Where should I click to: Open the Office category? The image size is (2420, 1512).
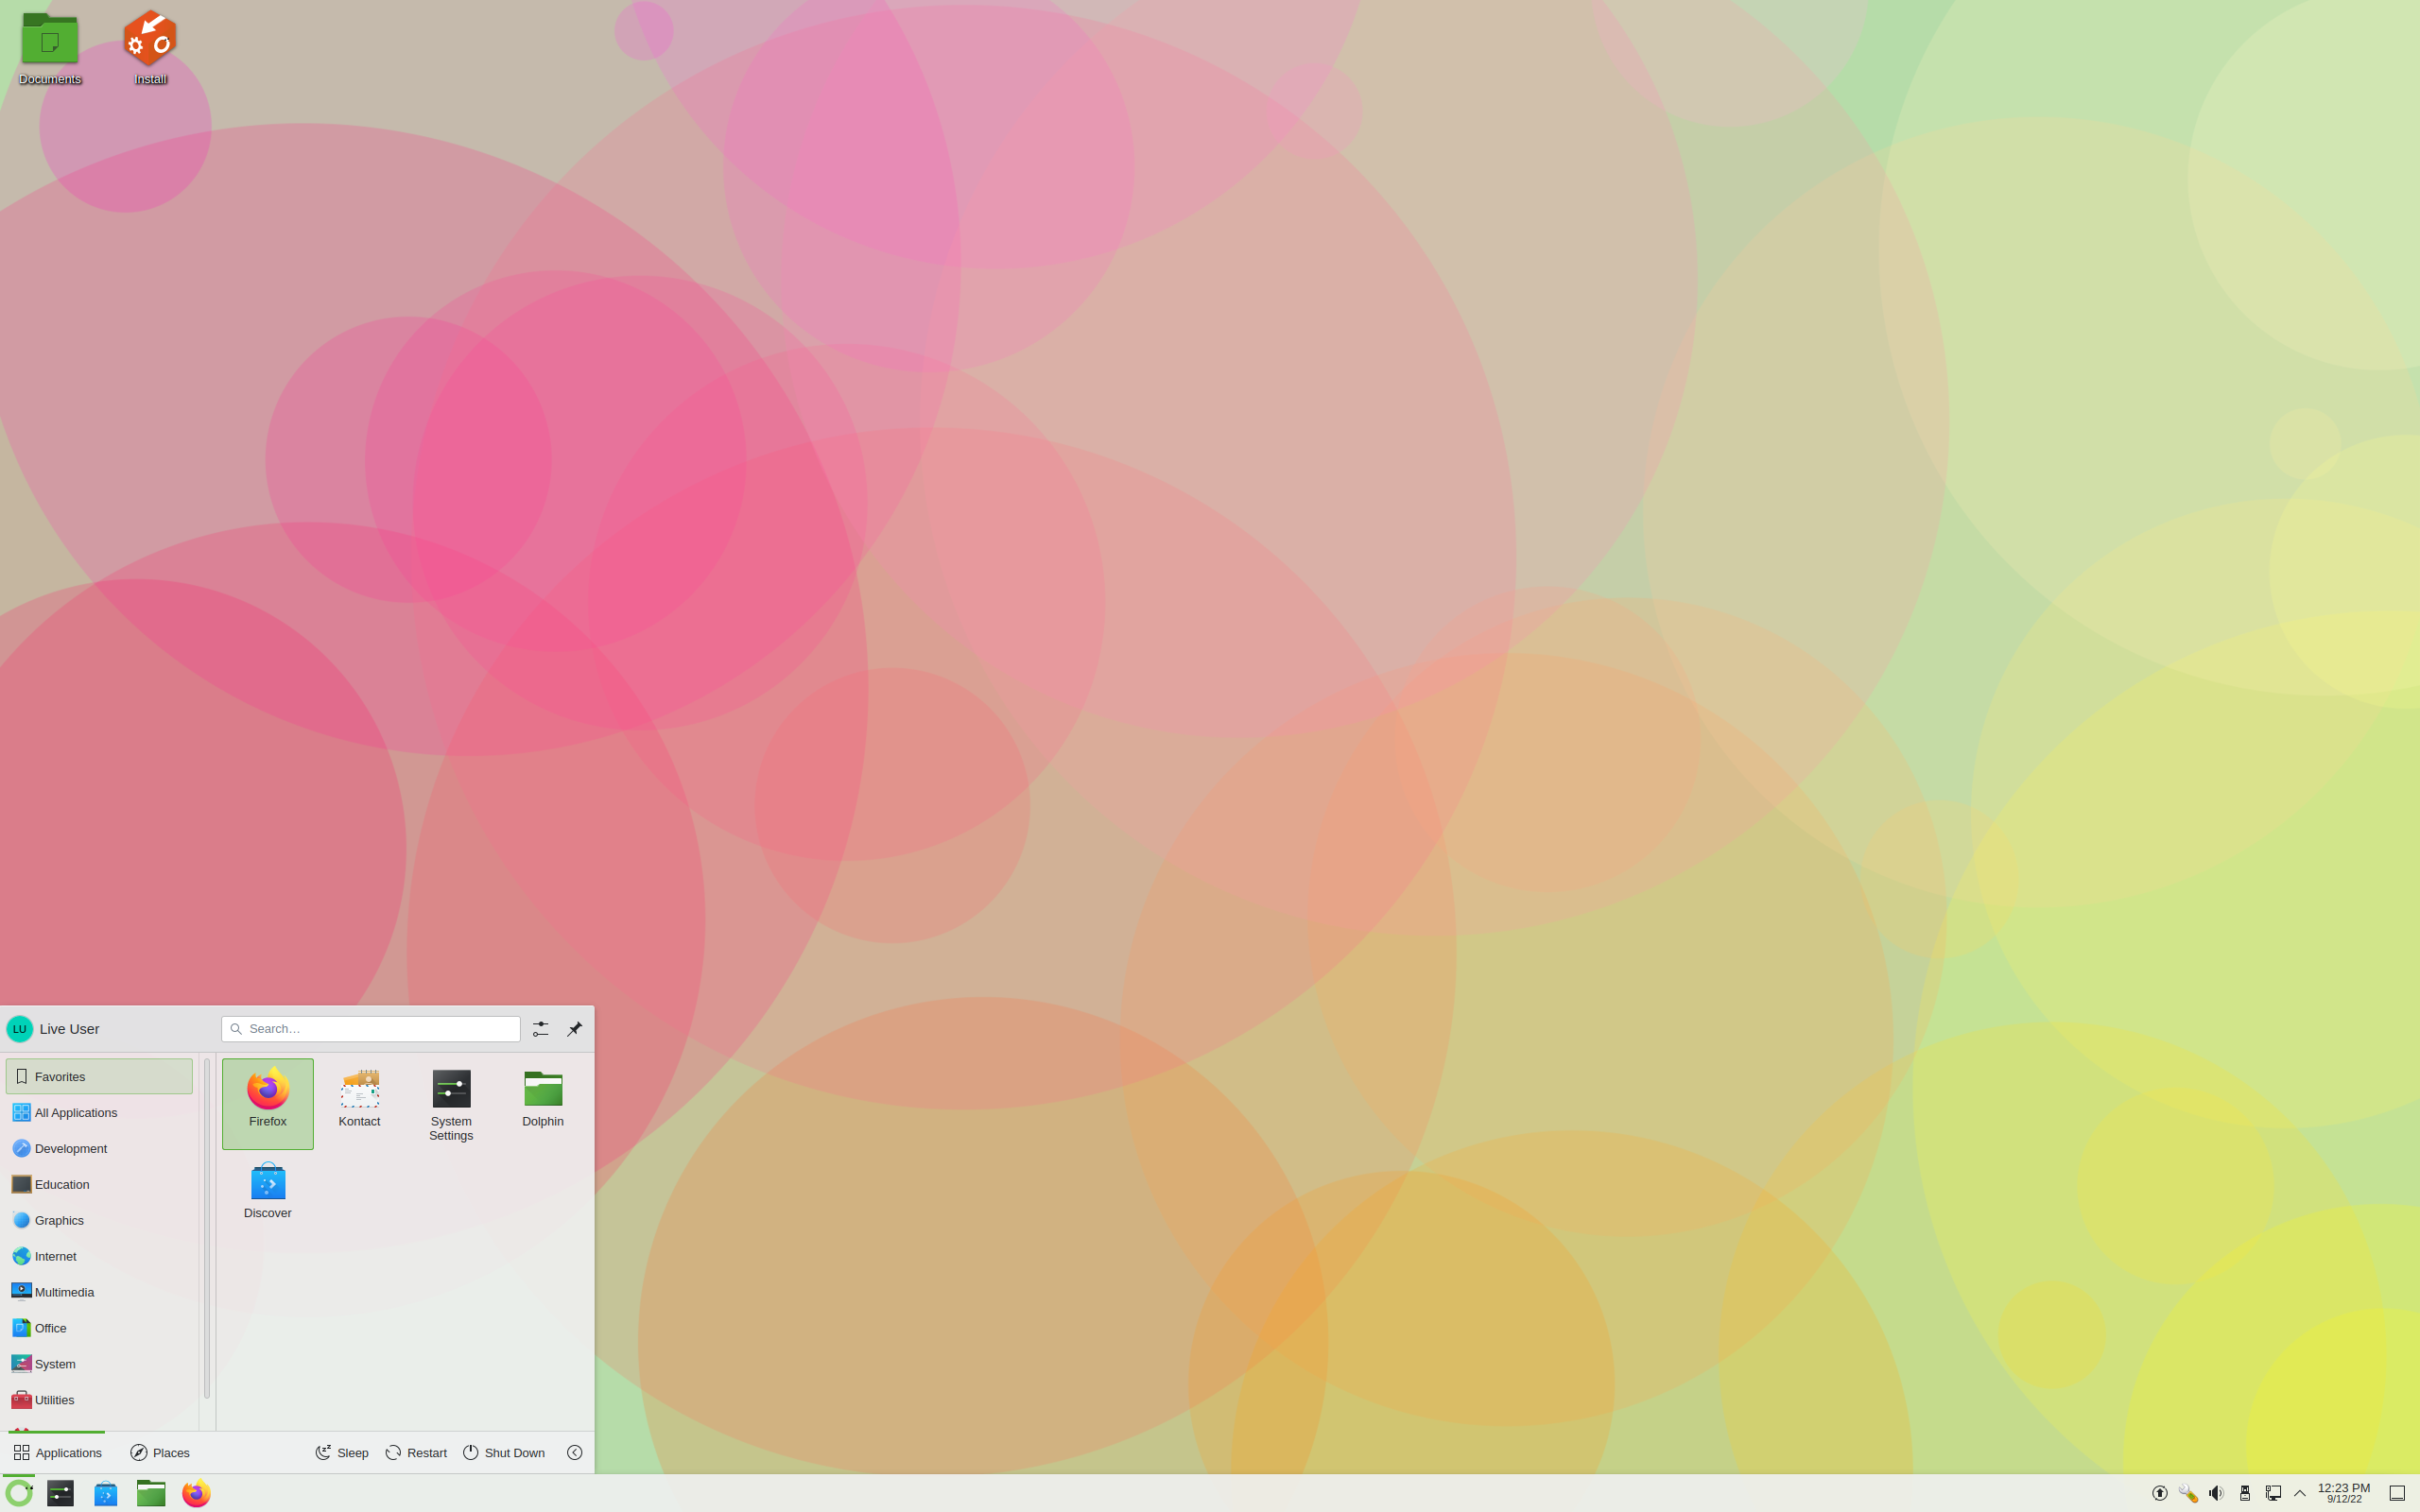click(99, 1329)
